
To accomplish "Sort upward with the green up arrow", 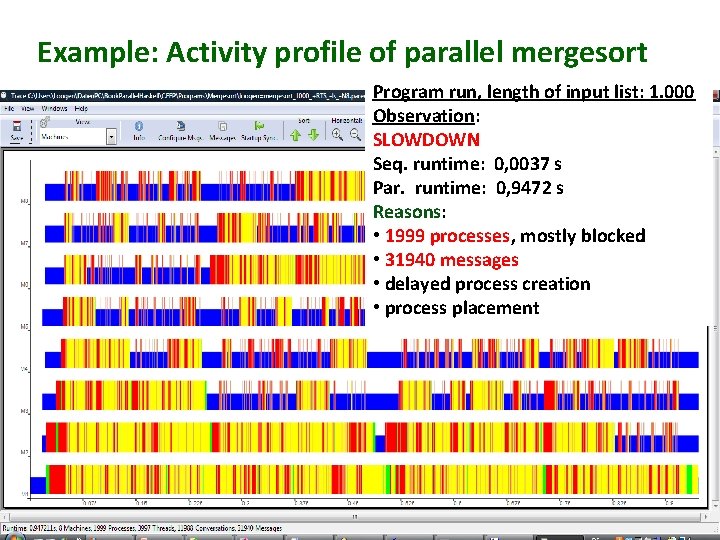I will pos(295,135).
